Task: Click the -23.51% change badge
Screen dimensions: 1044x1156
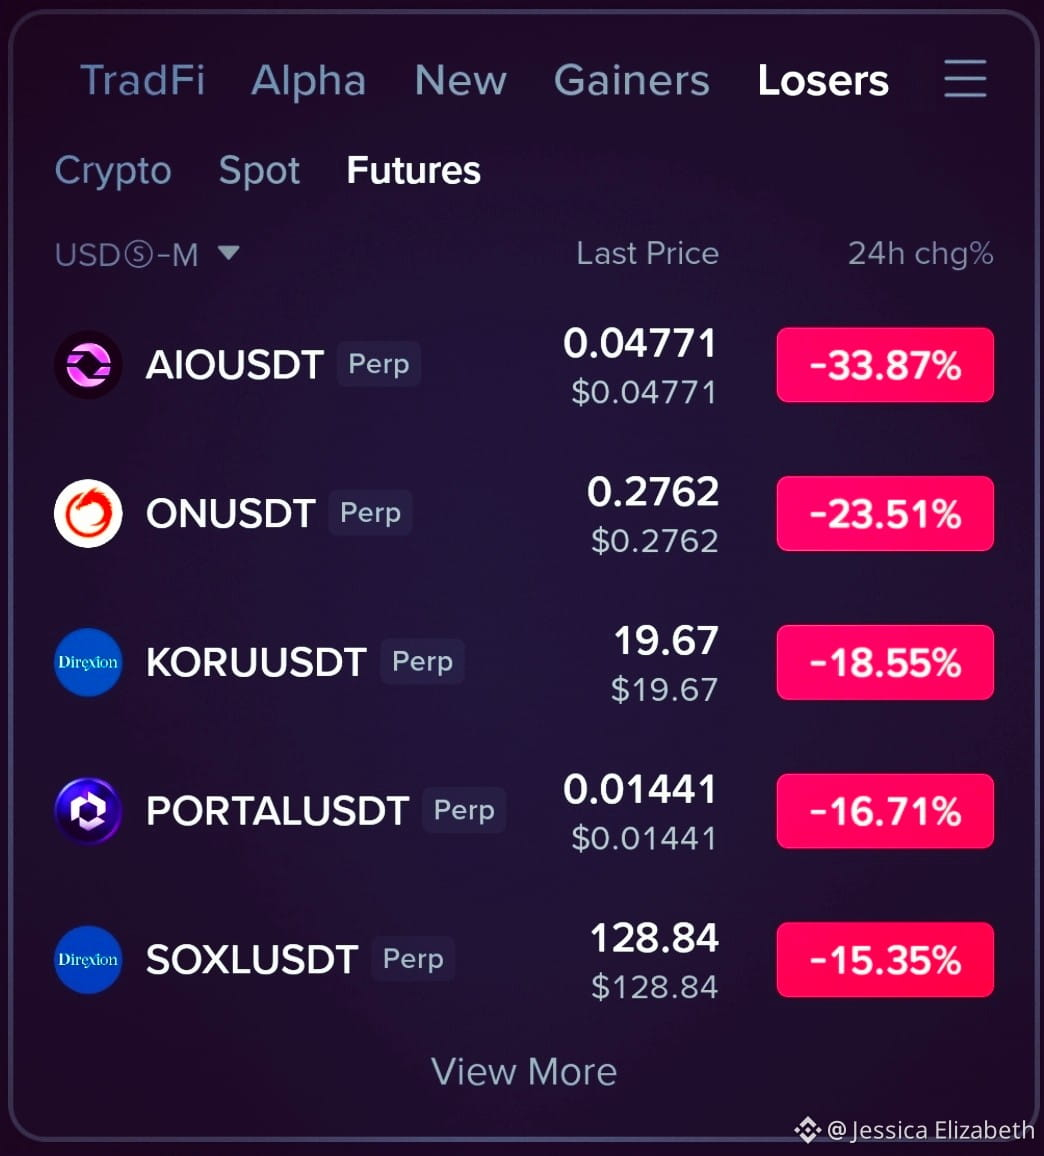Action: [x=885, y=513]
